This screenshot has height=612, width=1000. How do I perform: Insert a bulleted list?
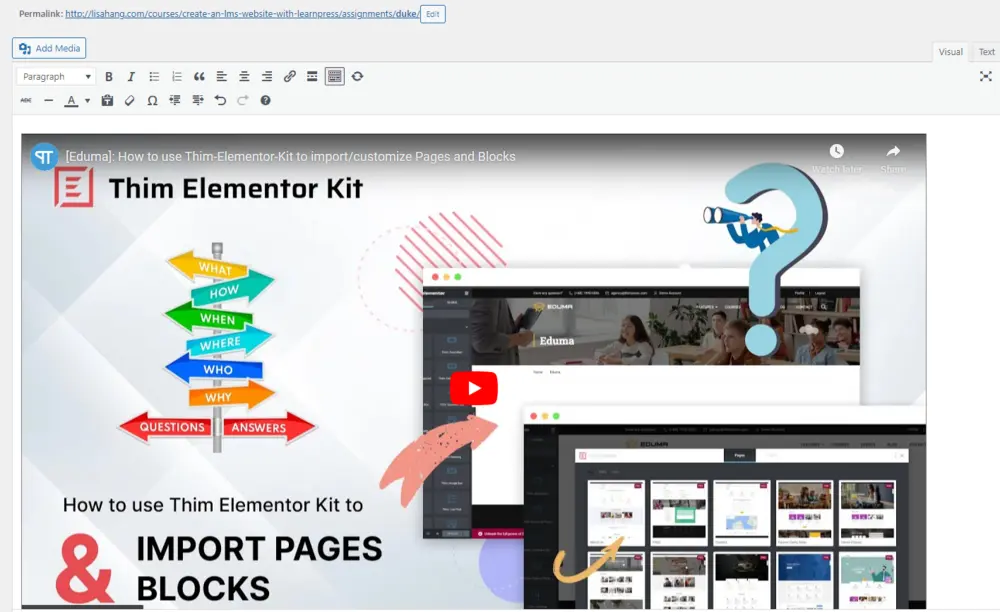(x=154, y=76)
